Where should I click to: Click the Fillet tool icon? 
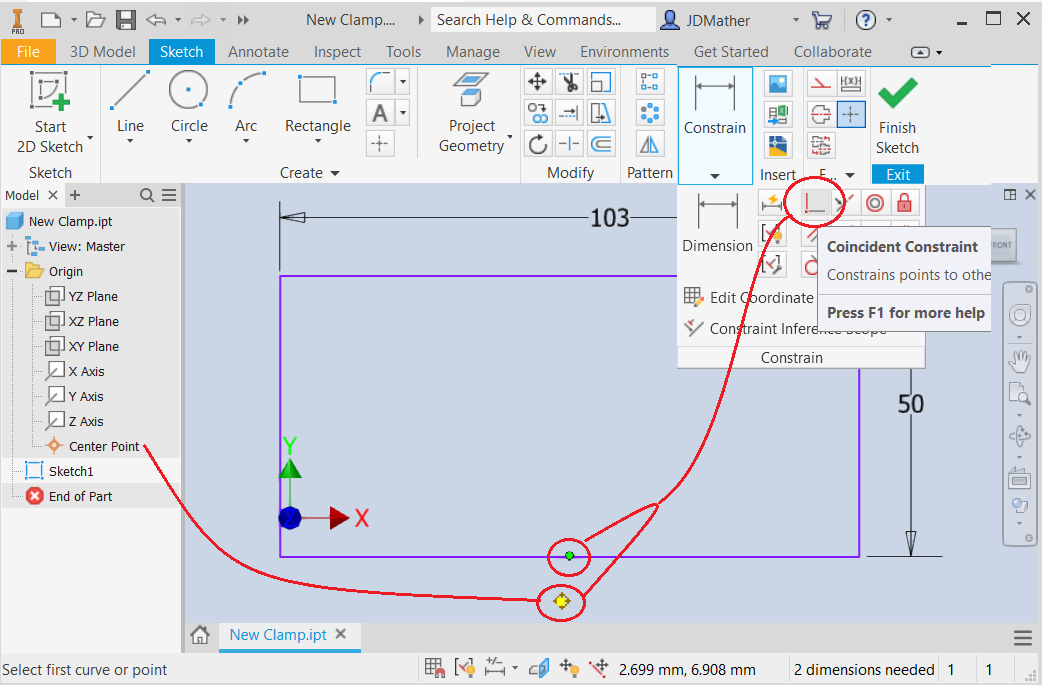pos(381,82)
